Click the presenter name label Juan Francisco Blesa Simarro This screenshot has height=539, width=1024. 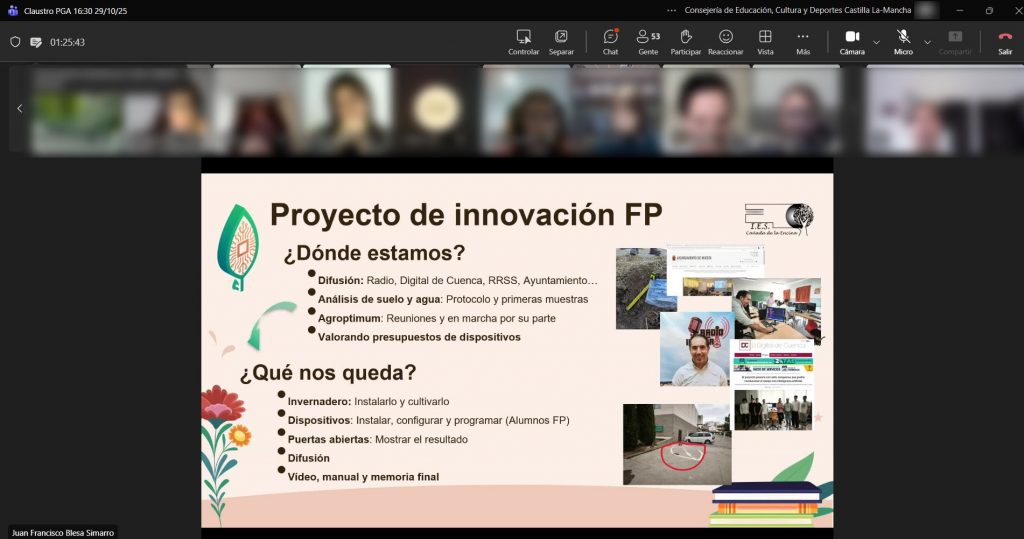62,532
